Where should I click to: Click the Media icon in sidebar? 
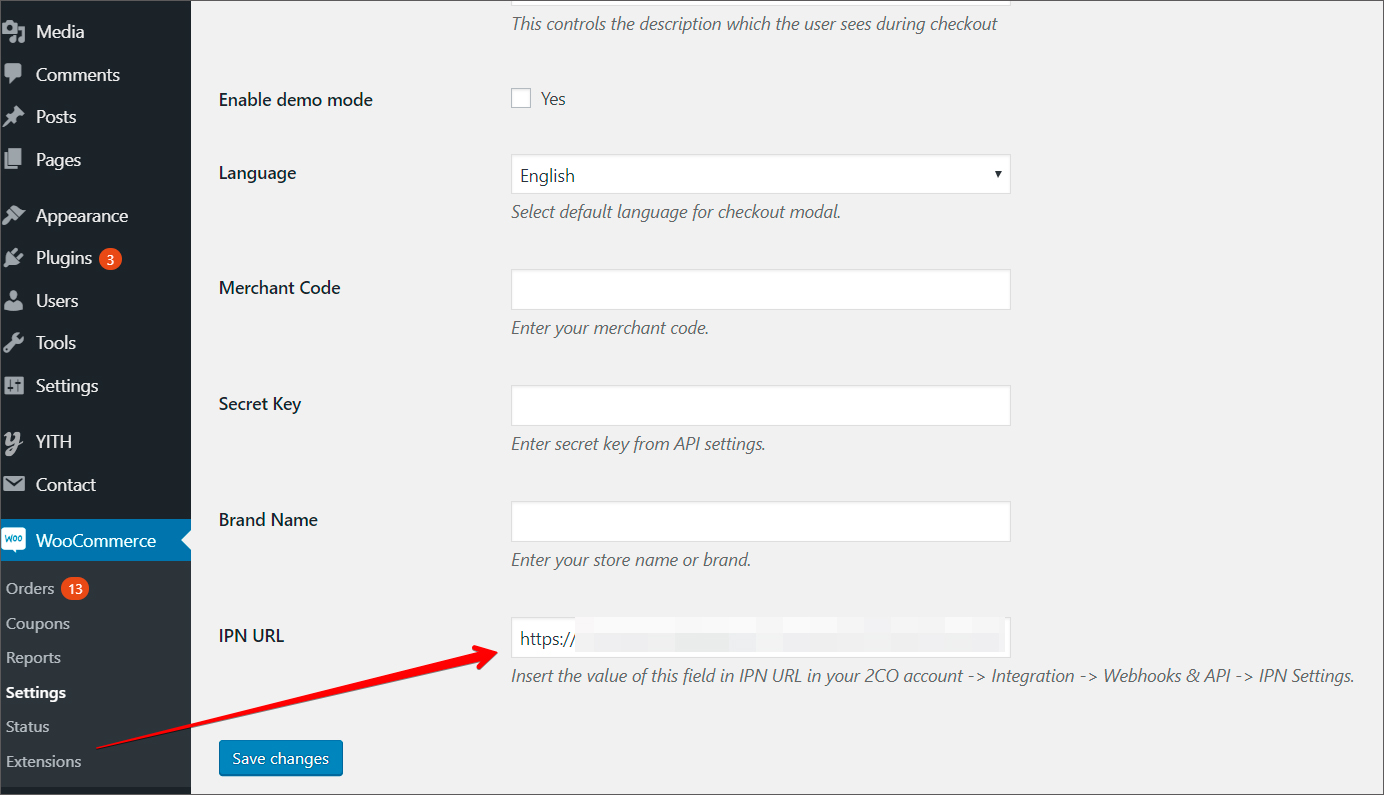13,32
